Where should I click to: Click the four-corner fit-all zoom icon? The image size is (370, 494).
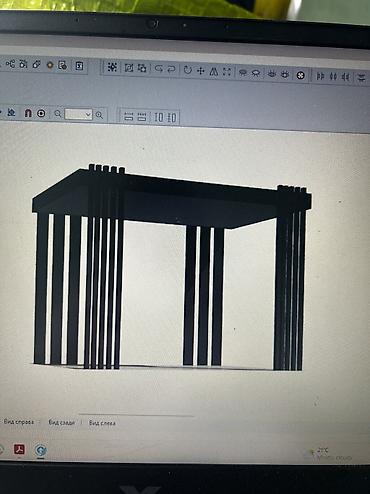point(227,72)
